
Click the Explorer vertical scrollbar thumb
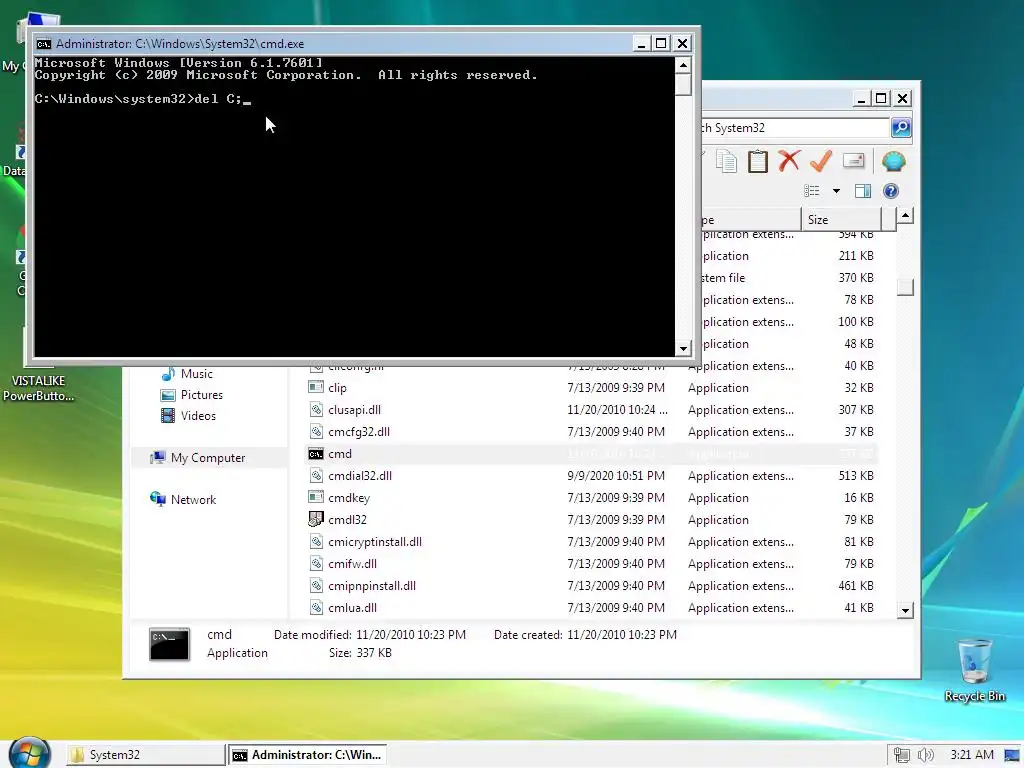click(905, 287)
